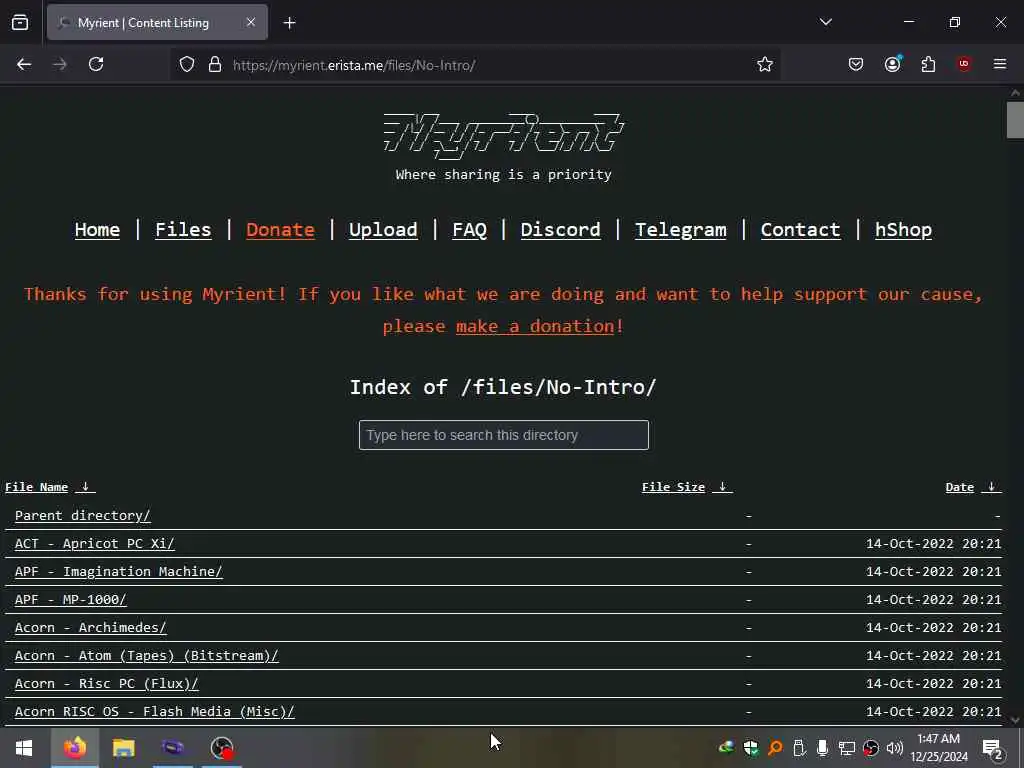Viewport: 1024px width, 768px height.
Task: Open APF - MP-1000/ folder
Action: (71, 600)
